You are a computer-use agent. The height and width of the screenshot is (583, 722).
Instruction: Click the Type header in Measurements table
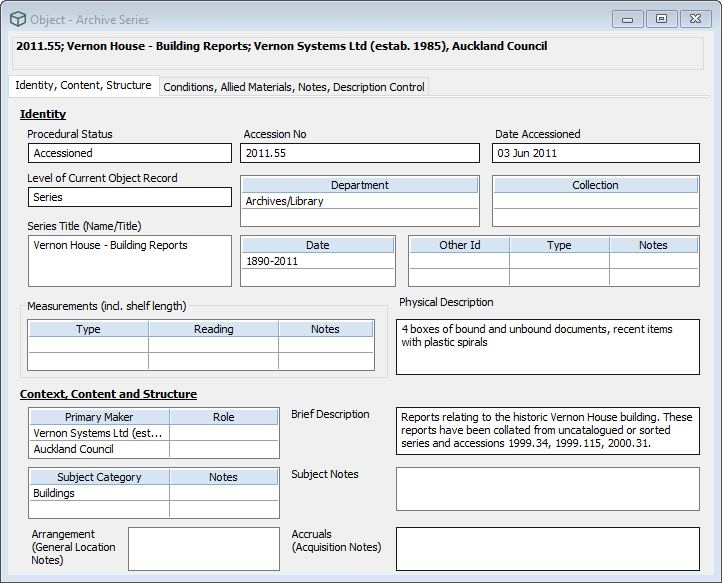click(88, 329)
